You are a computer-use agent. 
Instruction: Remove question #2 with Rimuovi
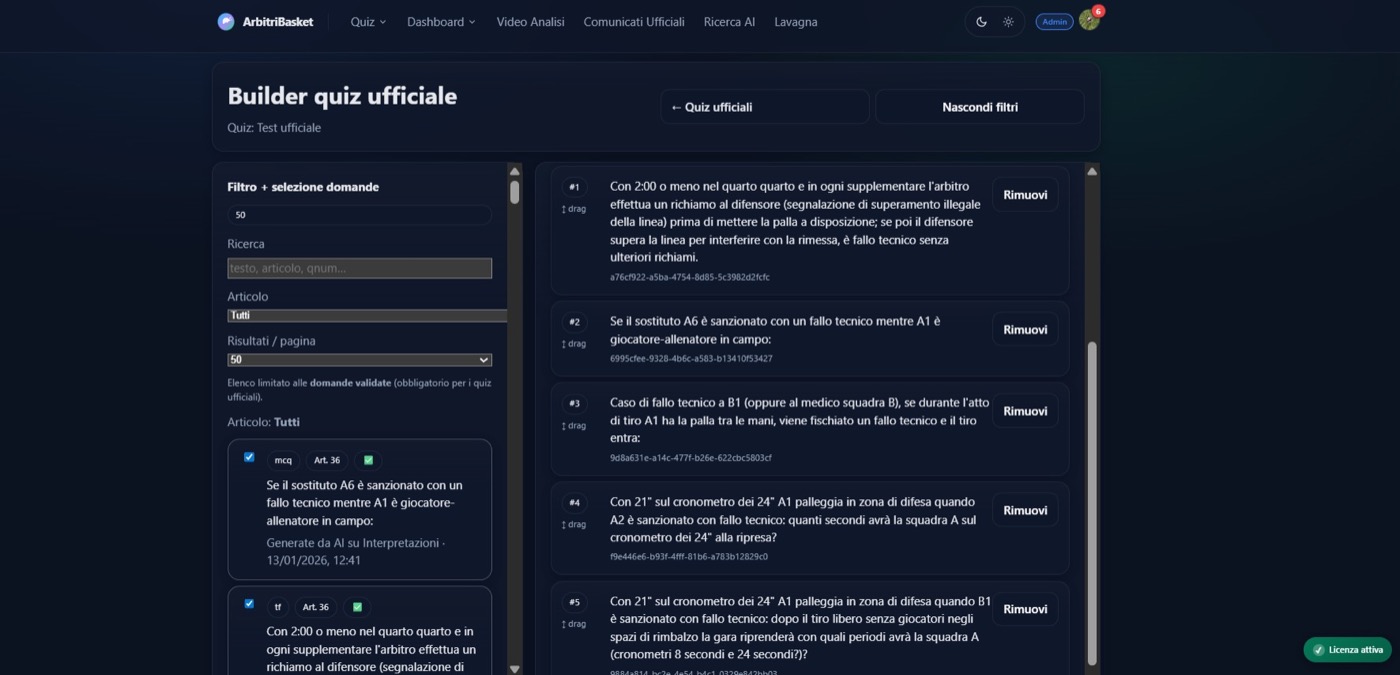[x=1025, y=330]
